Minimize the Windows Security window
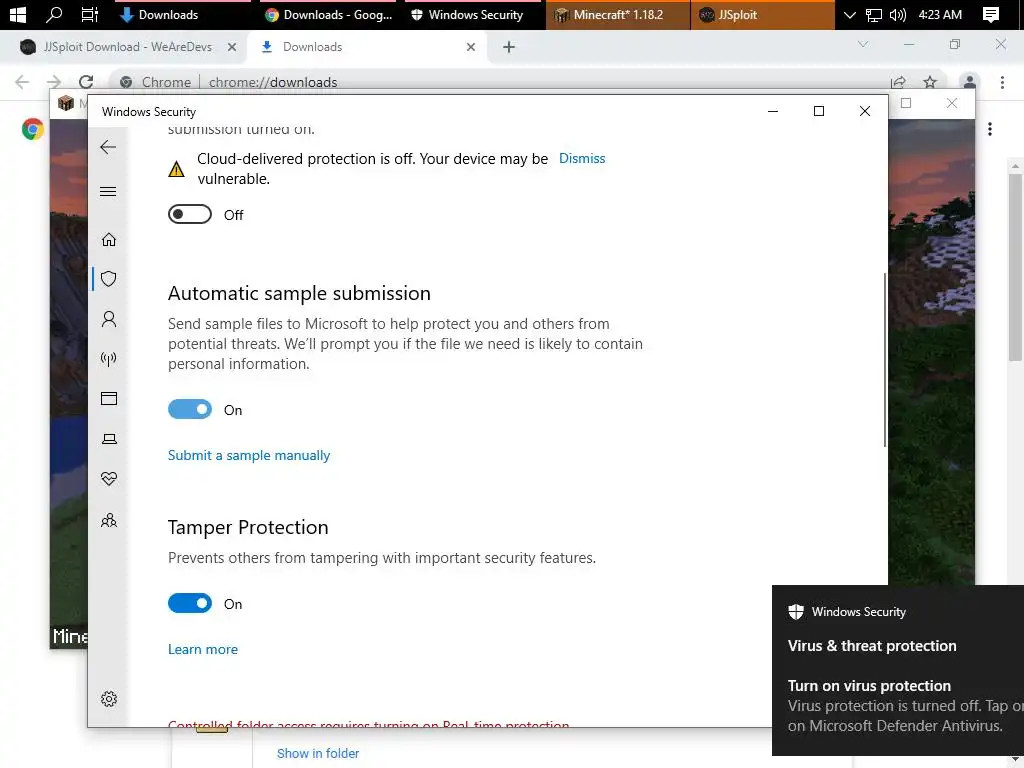Screen dimensions: 1024x768 (x=773, y=111)
